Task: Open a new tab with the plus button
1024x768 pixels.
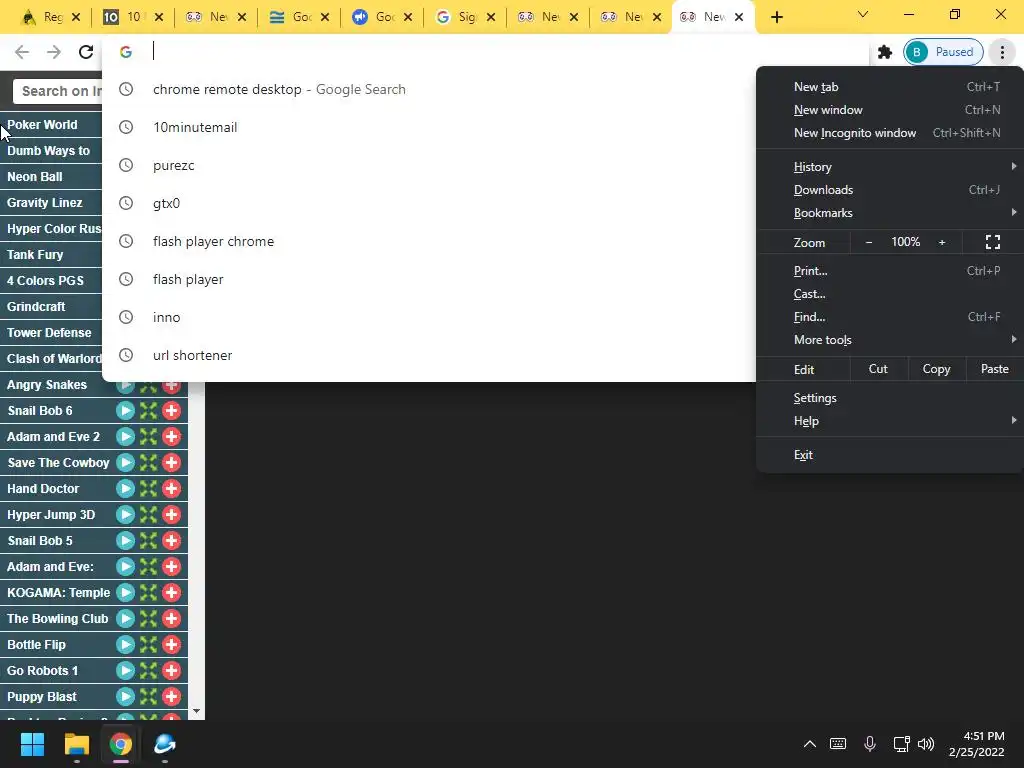Action: tap(776, 18)
